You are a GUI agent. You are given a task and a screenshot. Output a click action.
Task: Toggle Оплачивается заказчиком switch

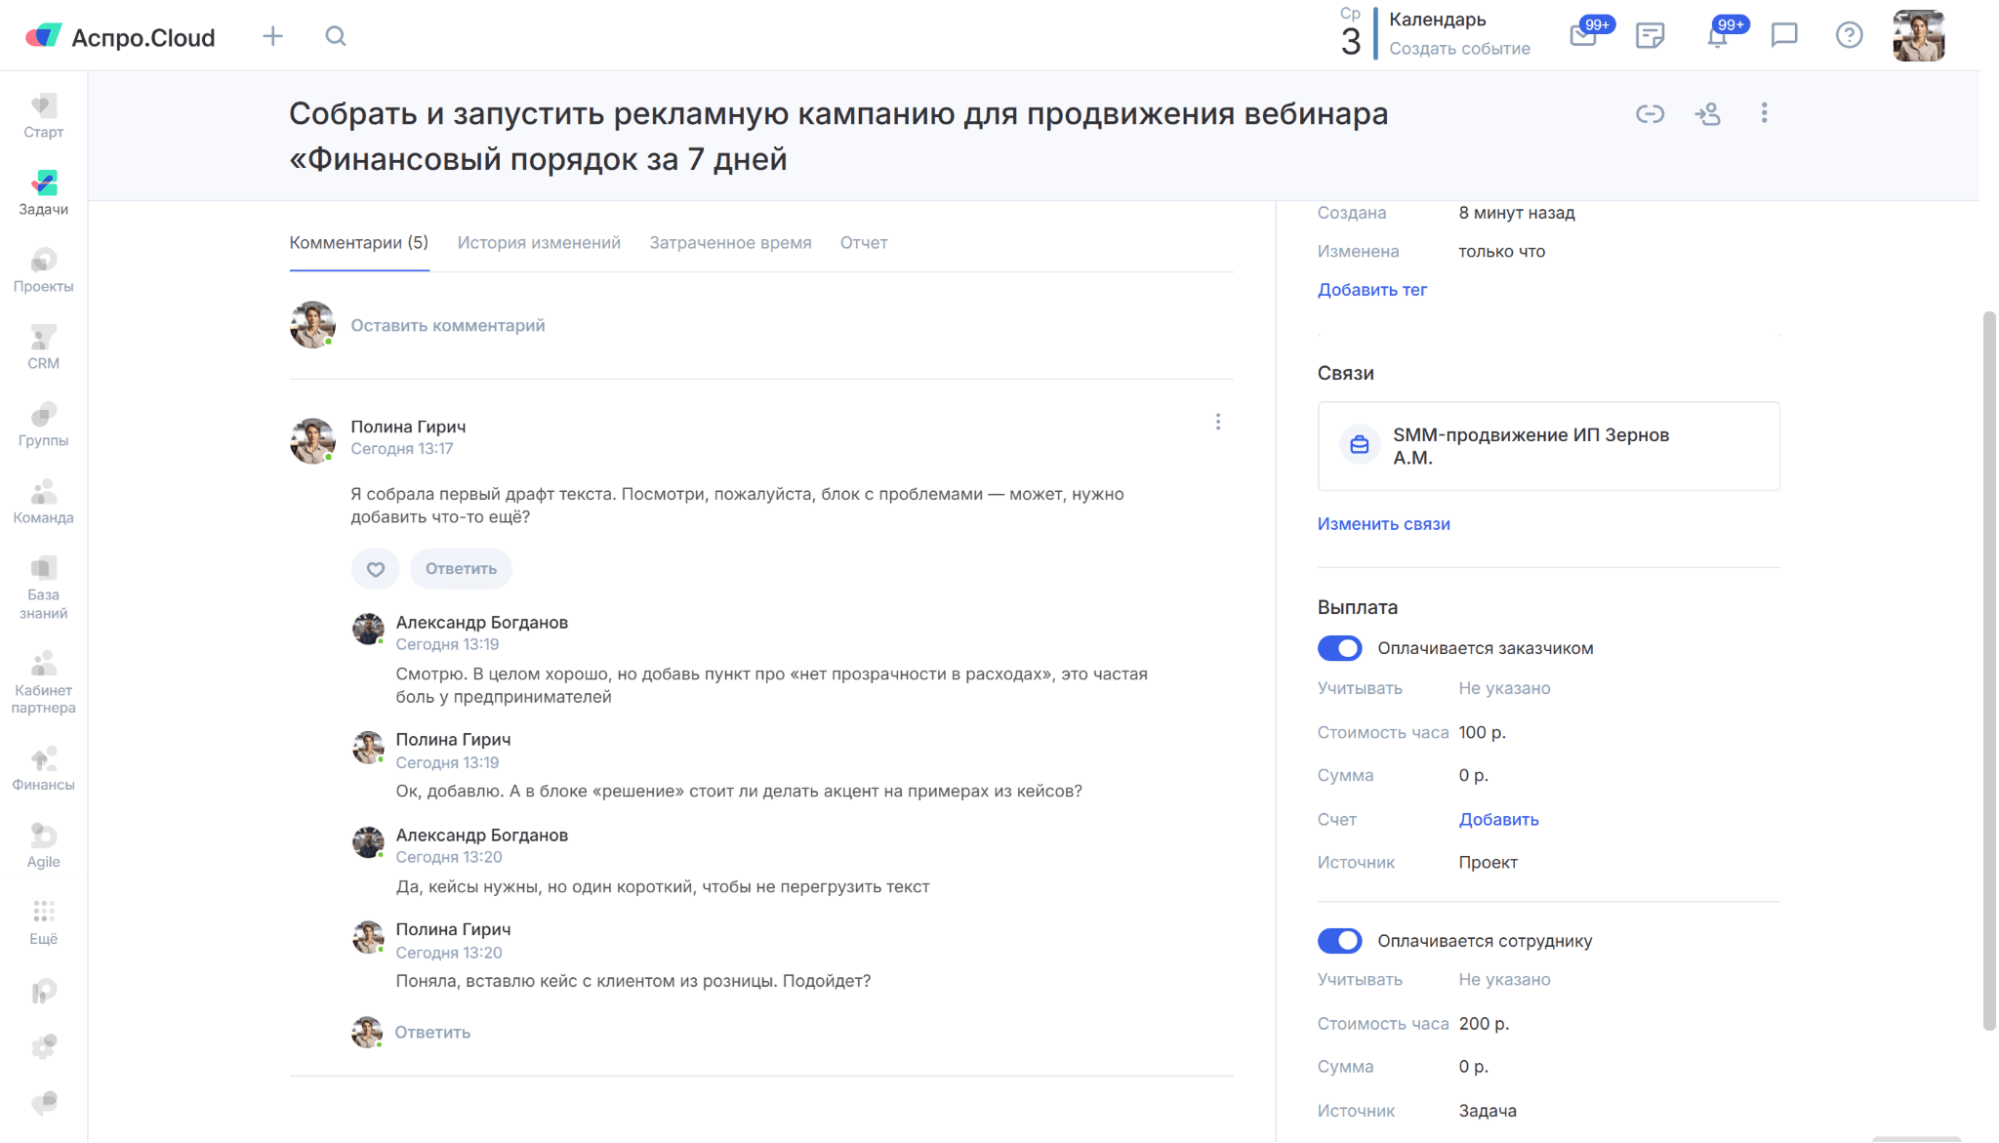click(x=1339, y=648)
